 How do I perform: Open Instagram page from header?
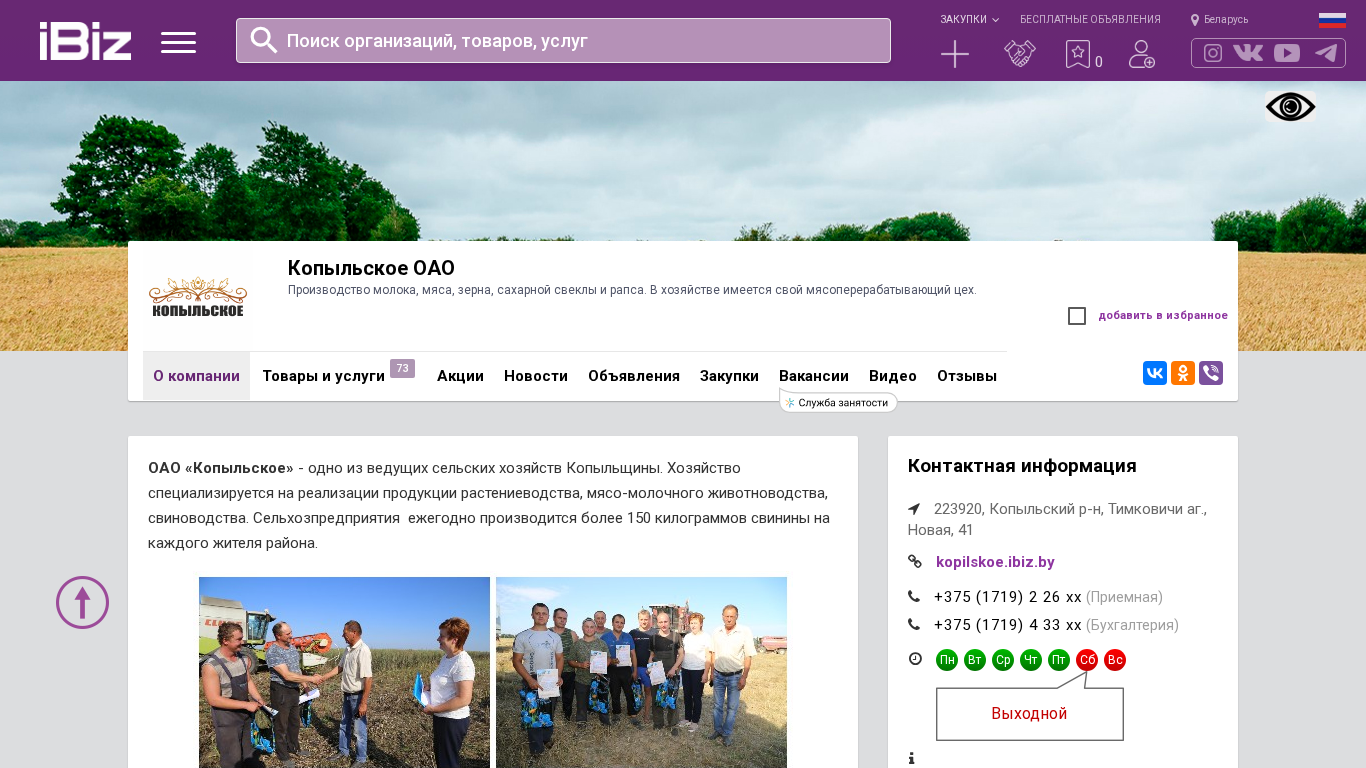(1213, 53)
